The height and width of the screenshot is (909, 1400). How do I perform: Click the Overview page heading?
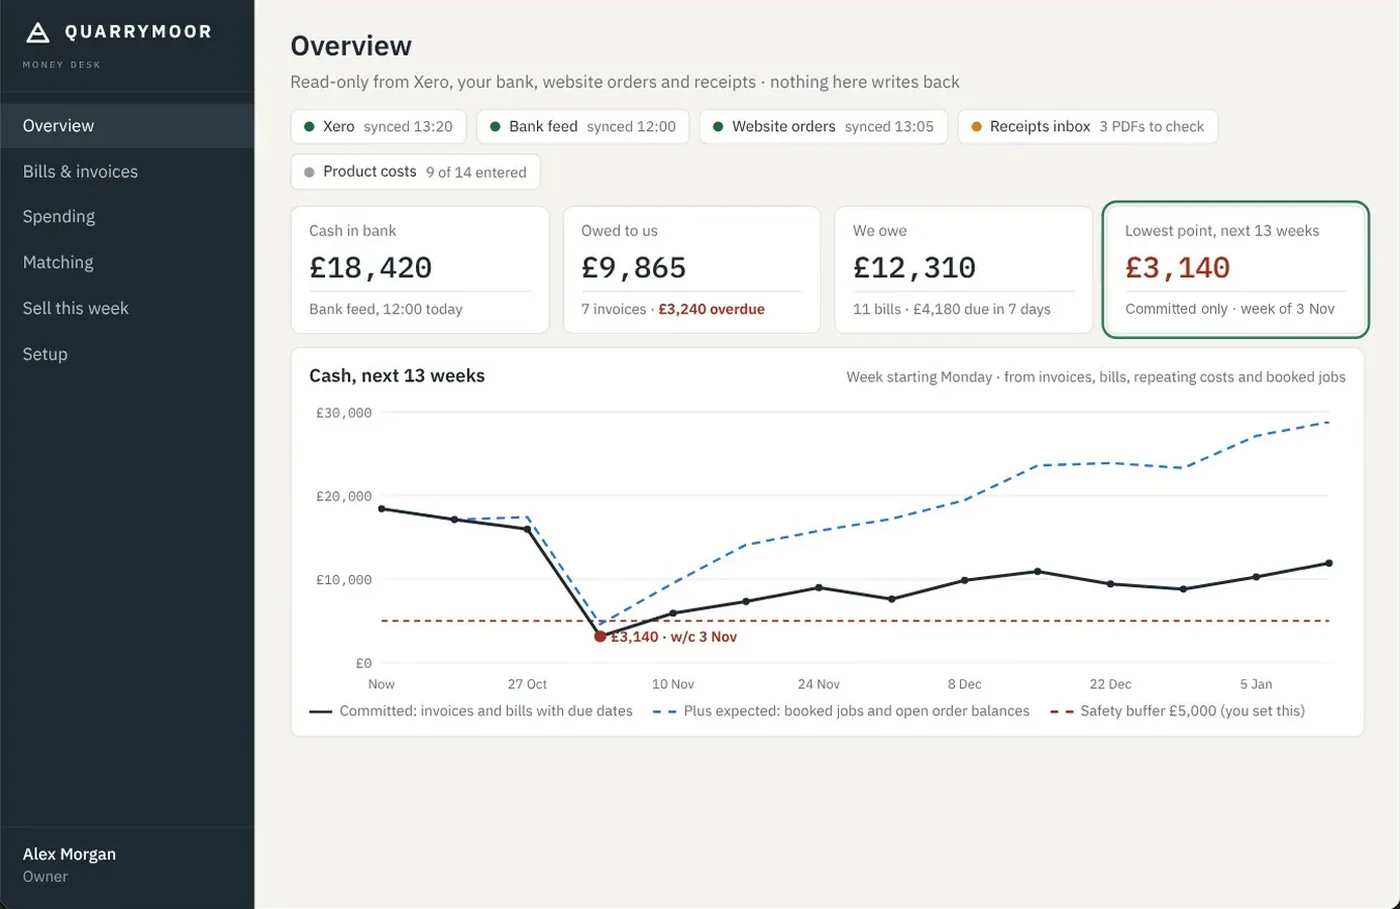point(351,46)
